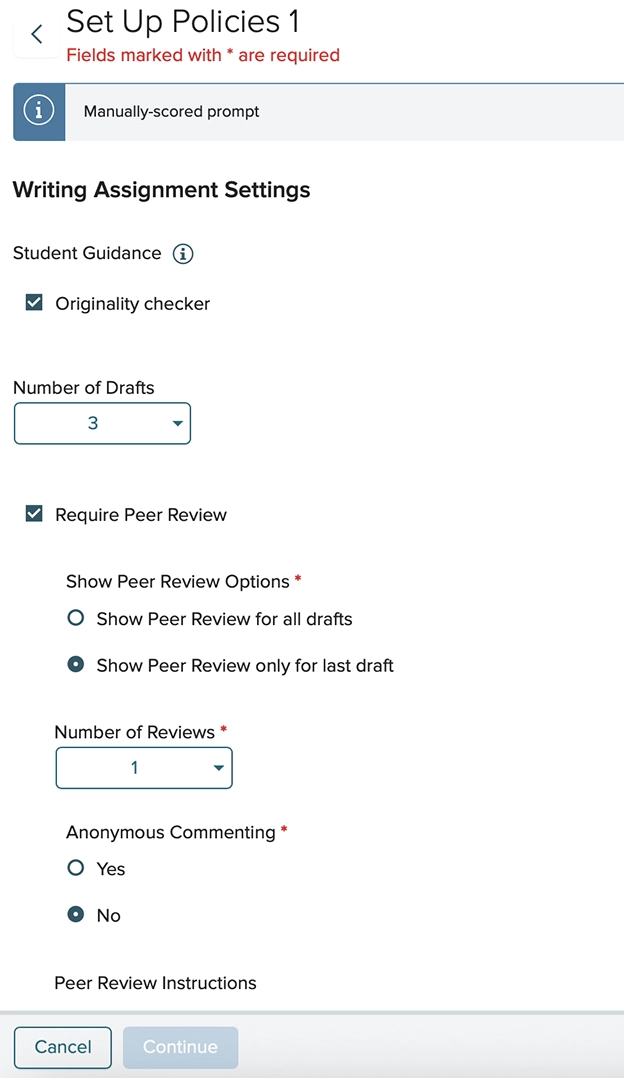Viewport: 624px width, 1078px height.
Task: Select Show Peer Review for all drafts
Action: pyautogui.click(x=75, y=619)
